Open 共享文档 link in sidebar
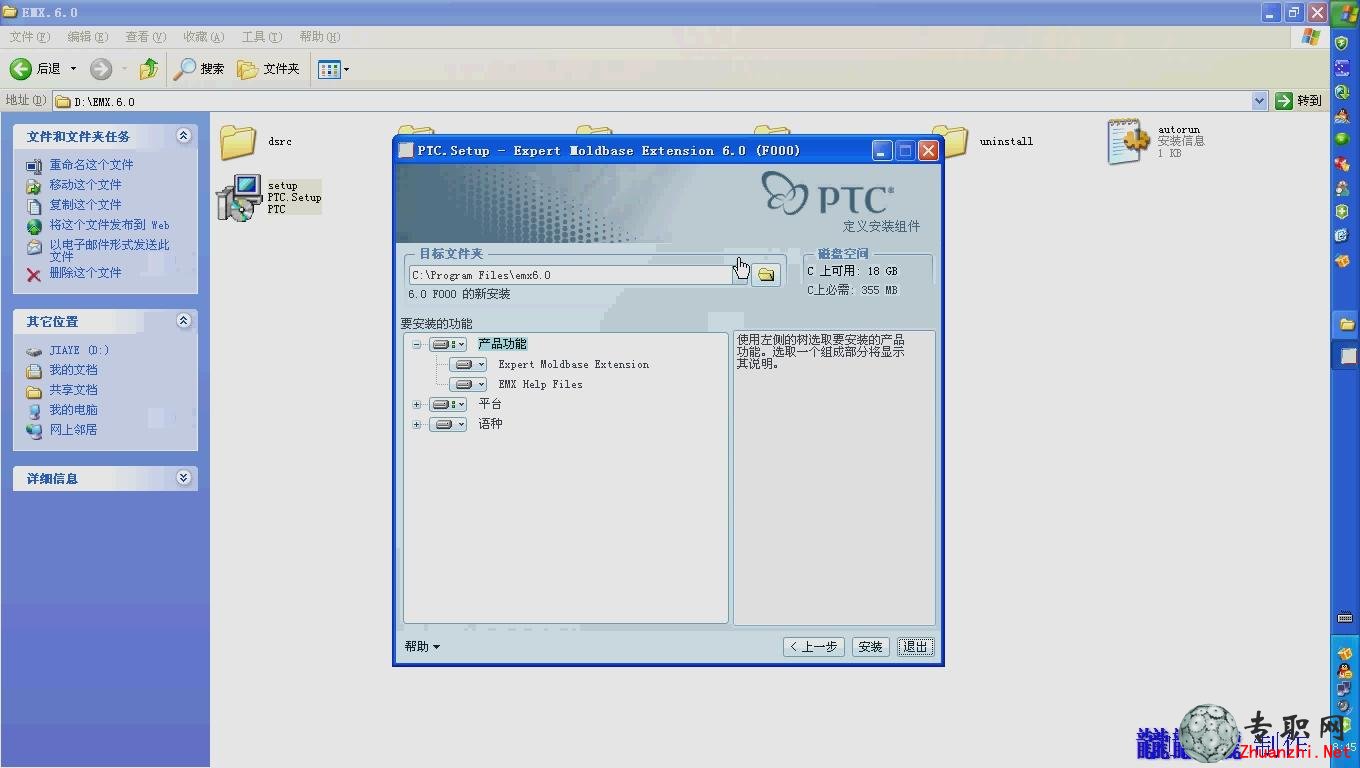 pyautogui.click(x=73, y=390)
